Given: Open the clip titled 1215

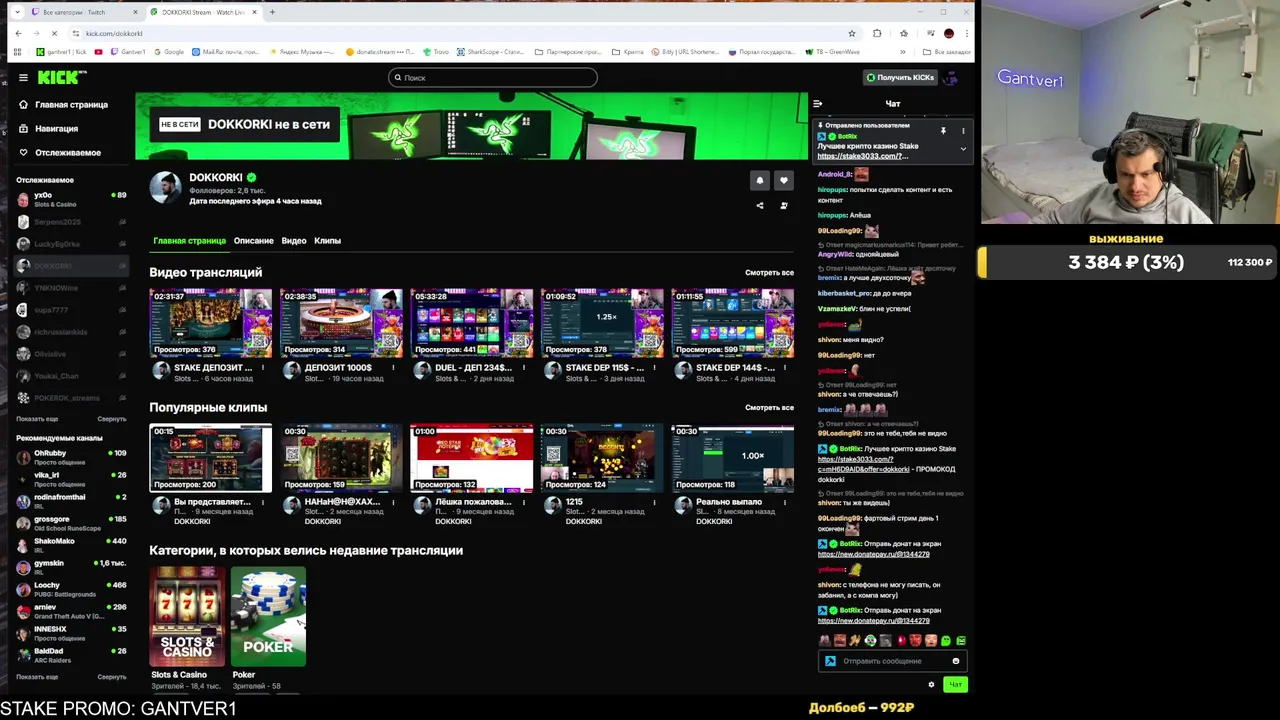Looking at the screenshot, I should point(602,458).
